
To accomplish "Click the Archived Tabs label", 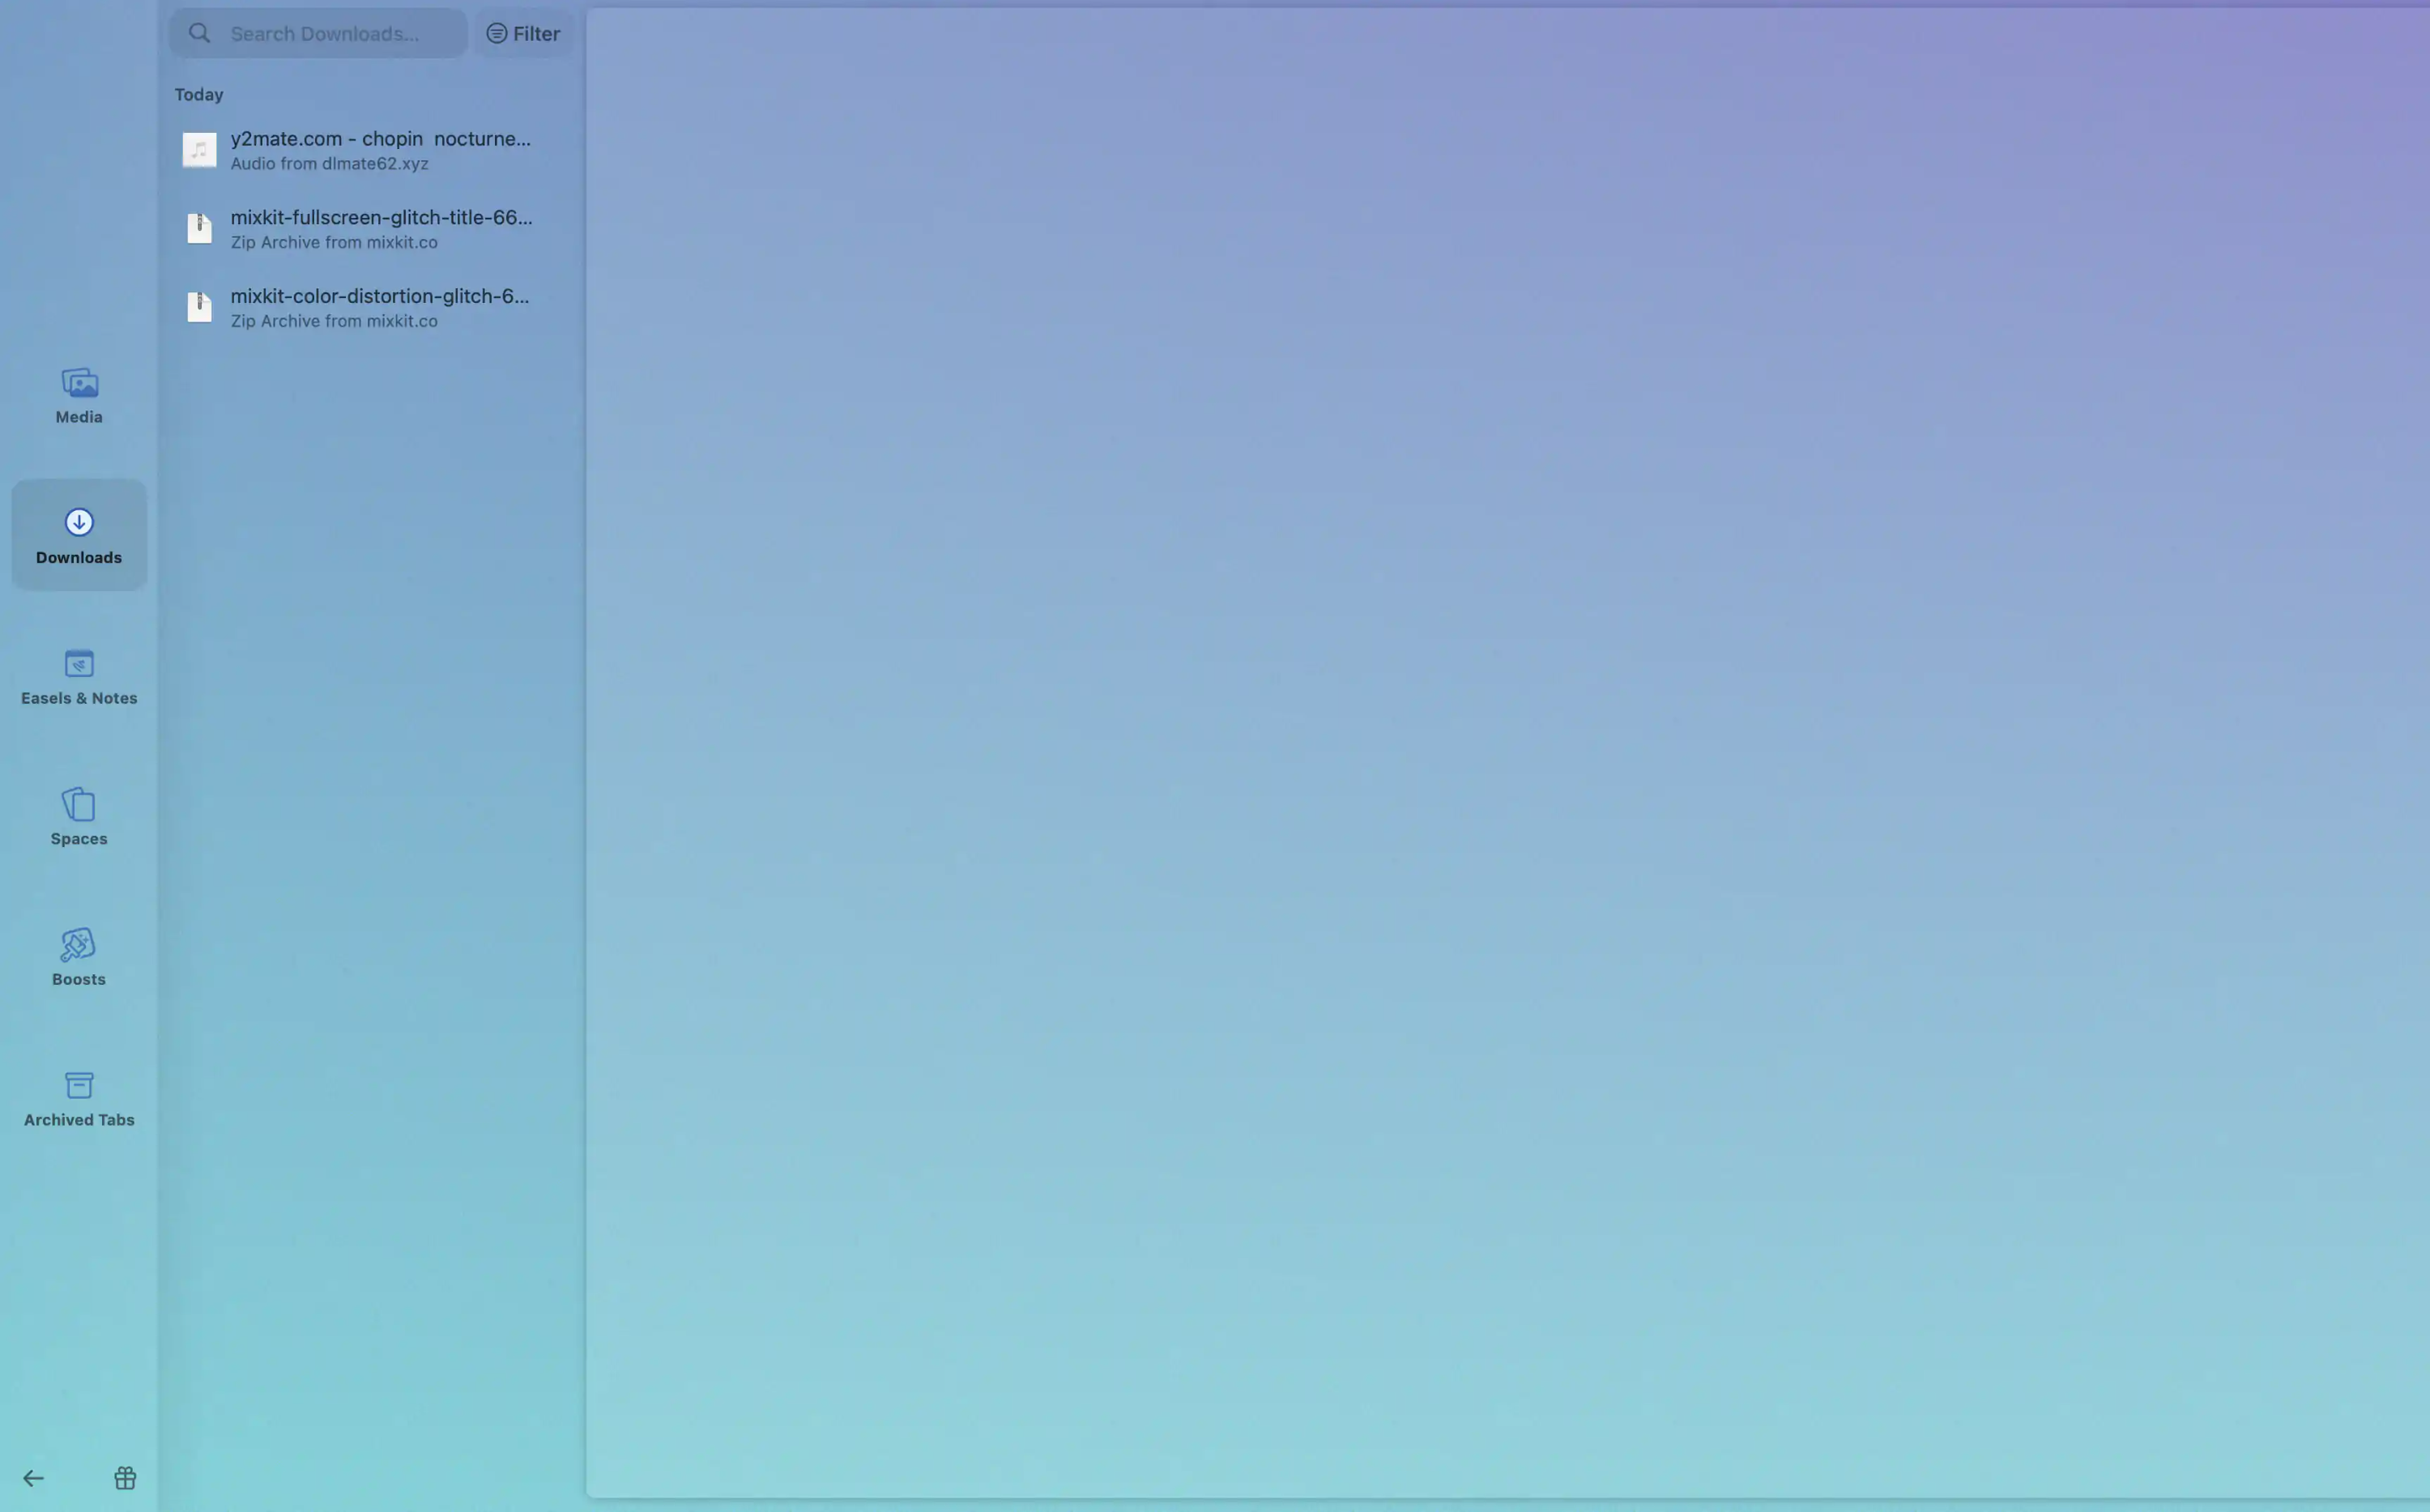I will click(79, 1120).
